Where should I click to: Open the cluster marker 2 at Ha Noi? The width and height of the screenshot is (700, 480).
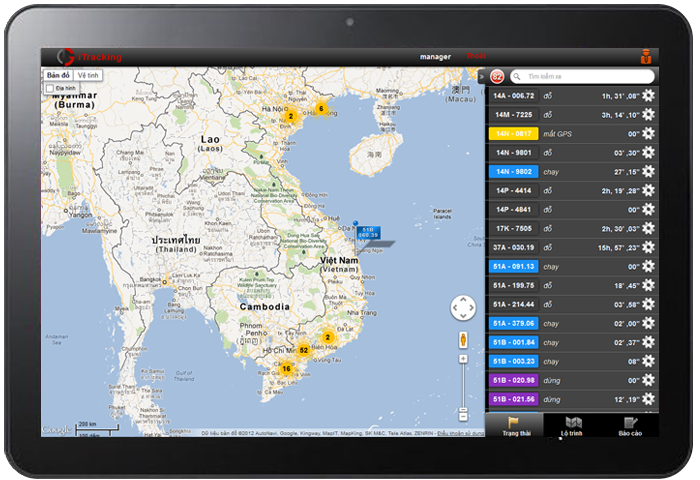tap(291, 116)
